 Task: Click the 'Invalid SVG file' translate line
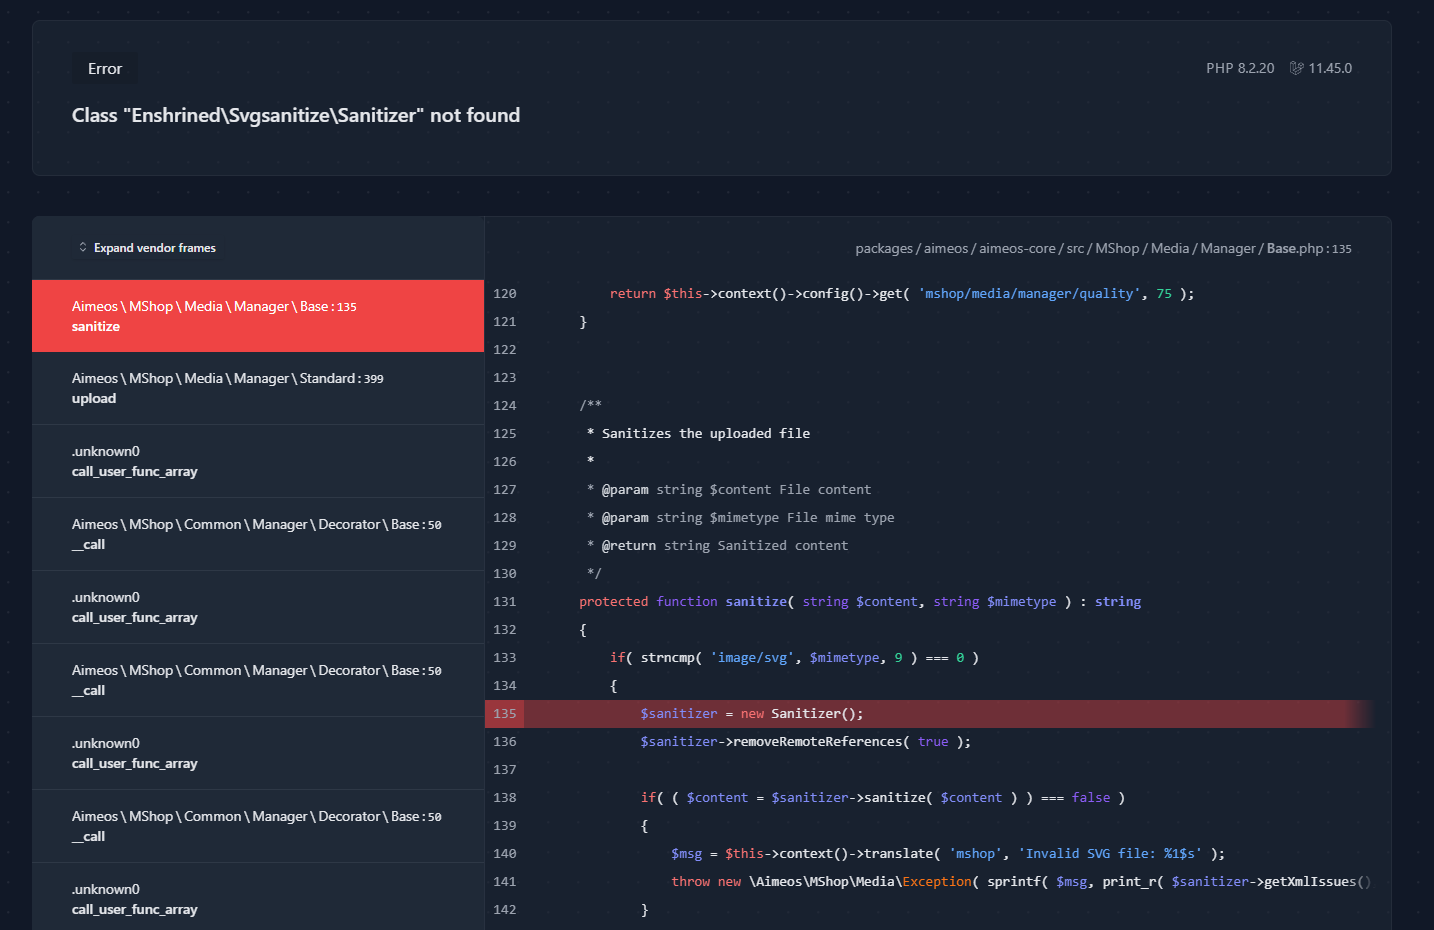point(948,854)
